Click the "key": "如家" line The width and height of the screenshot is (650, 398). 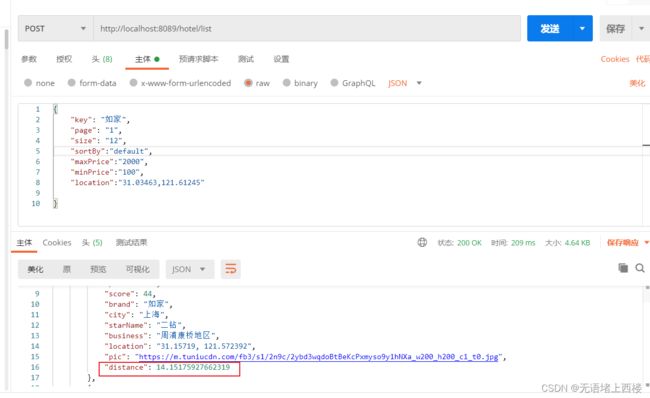(x=100, y=119)
